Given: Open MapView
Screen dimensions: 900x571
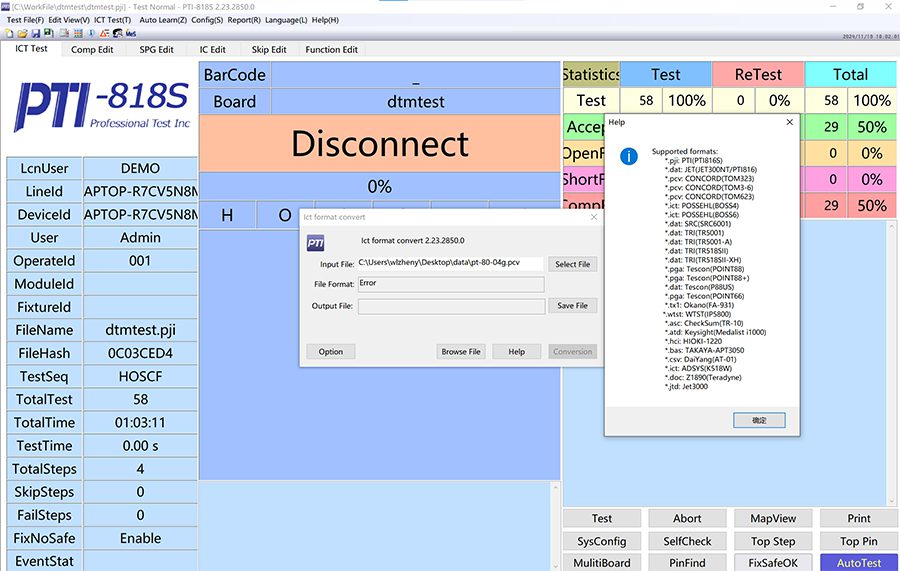Looking at the screenshot, I should pyautogui.click(x=773, y=518).
